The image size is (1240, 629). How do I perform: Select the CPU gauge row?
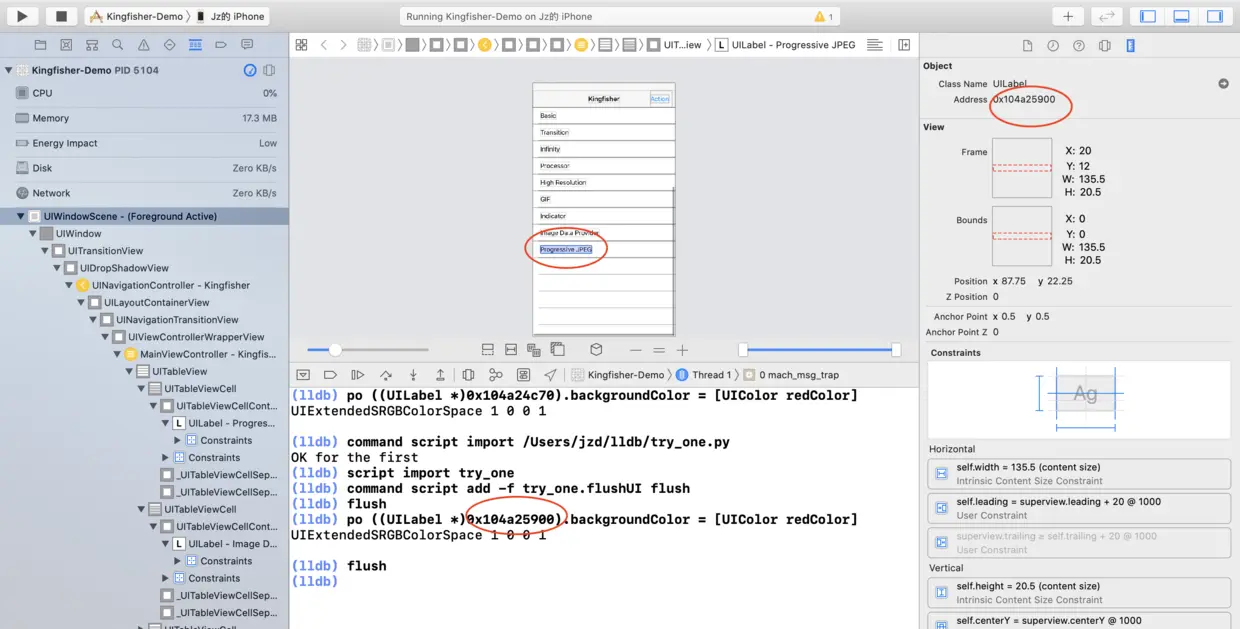coord(144,93)
